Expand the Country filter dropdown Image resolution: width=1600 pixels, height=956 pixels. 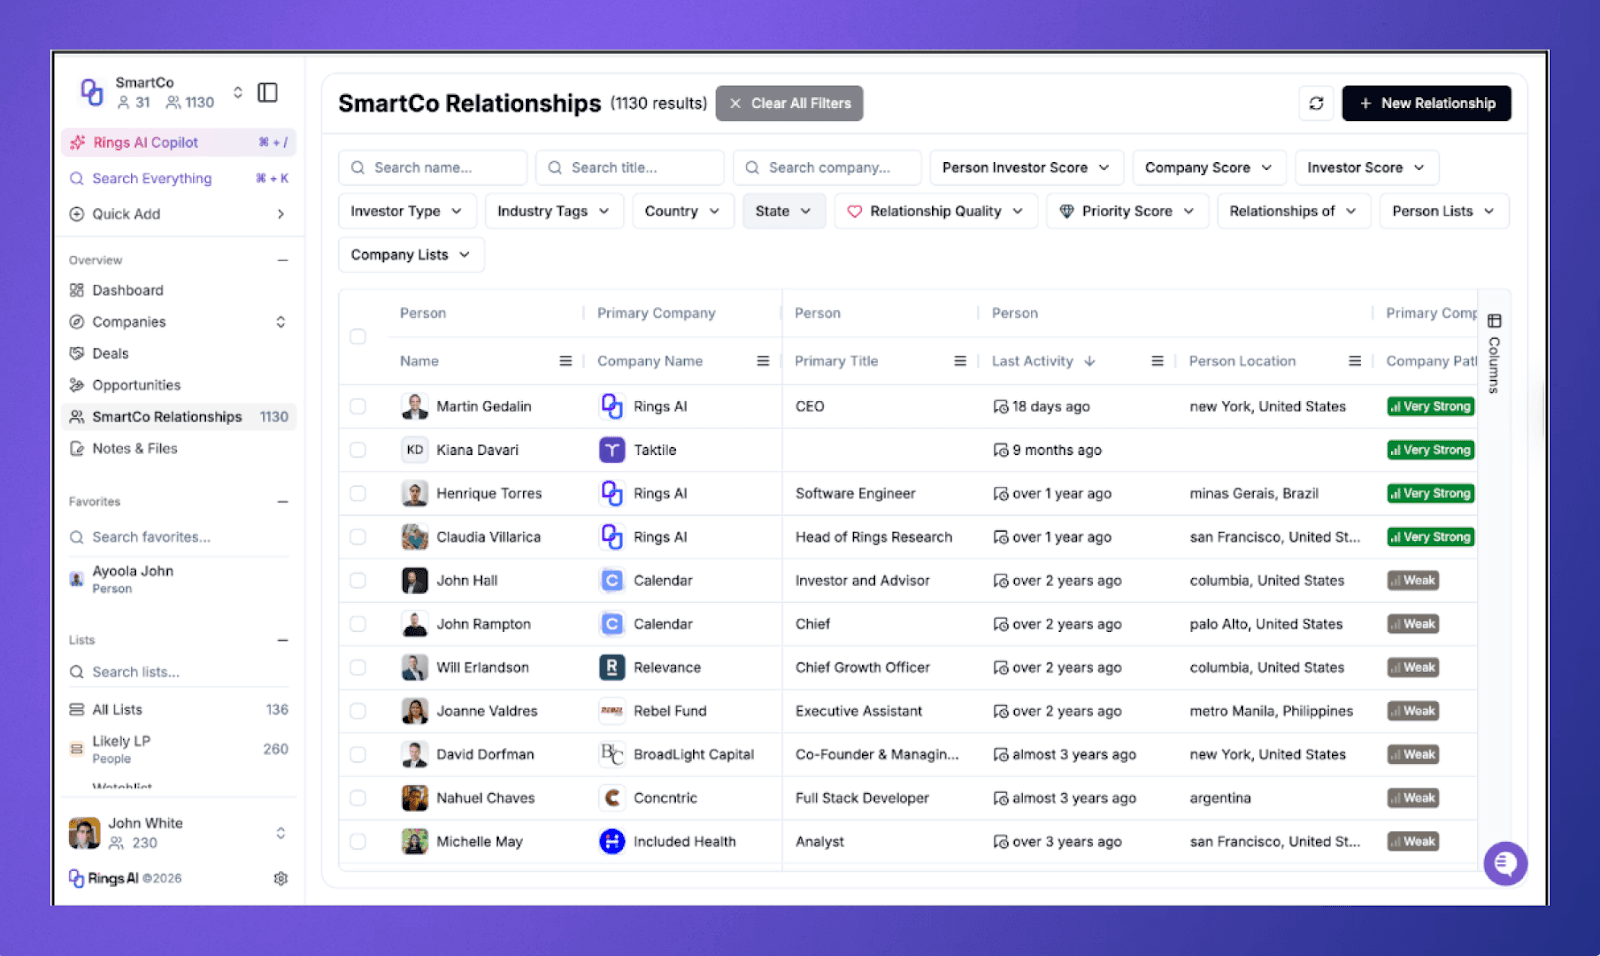[682, 211]
